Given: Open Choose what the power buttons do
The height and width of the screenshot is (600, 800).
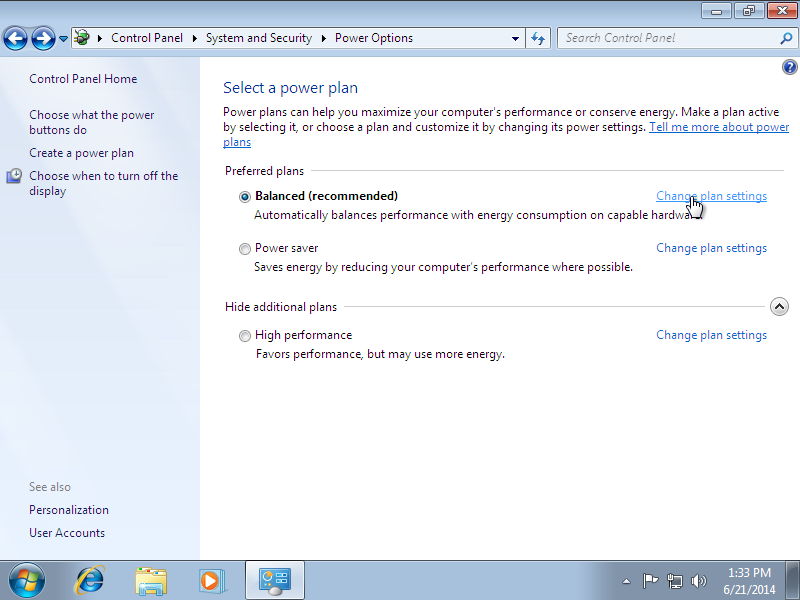Looking at the screenshot, I should coord(92,122).
